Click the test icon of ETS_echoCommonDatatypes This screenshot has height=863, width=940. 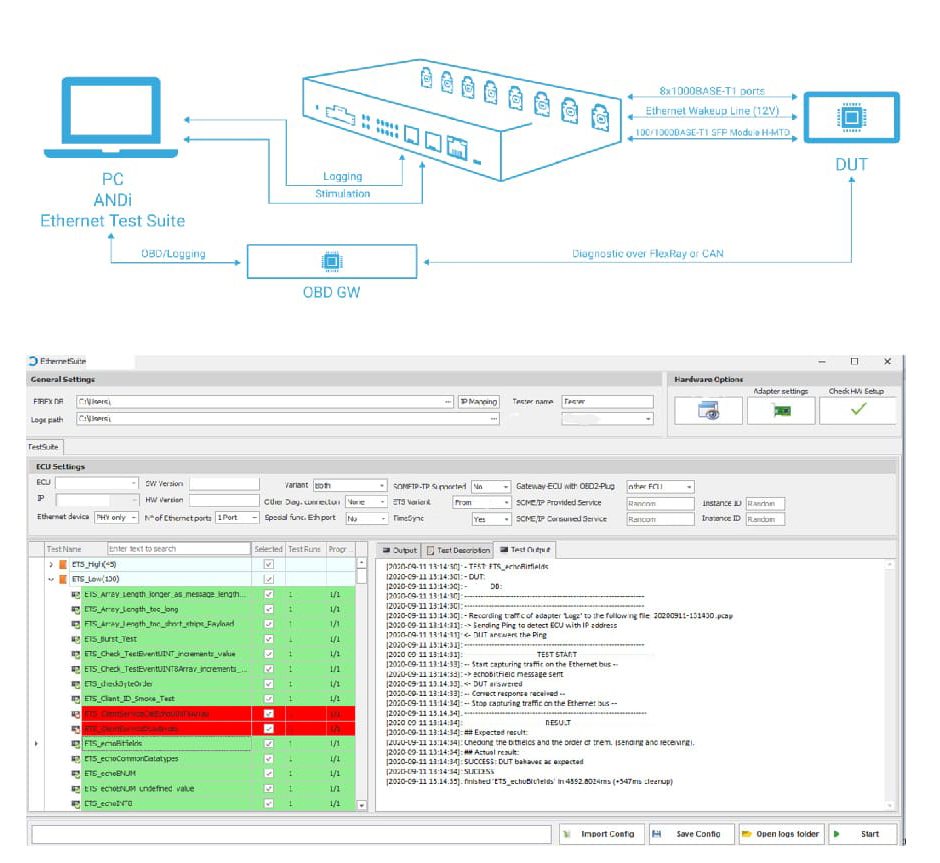(x=76, y=759)
